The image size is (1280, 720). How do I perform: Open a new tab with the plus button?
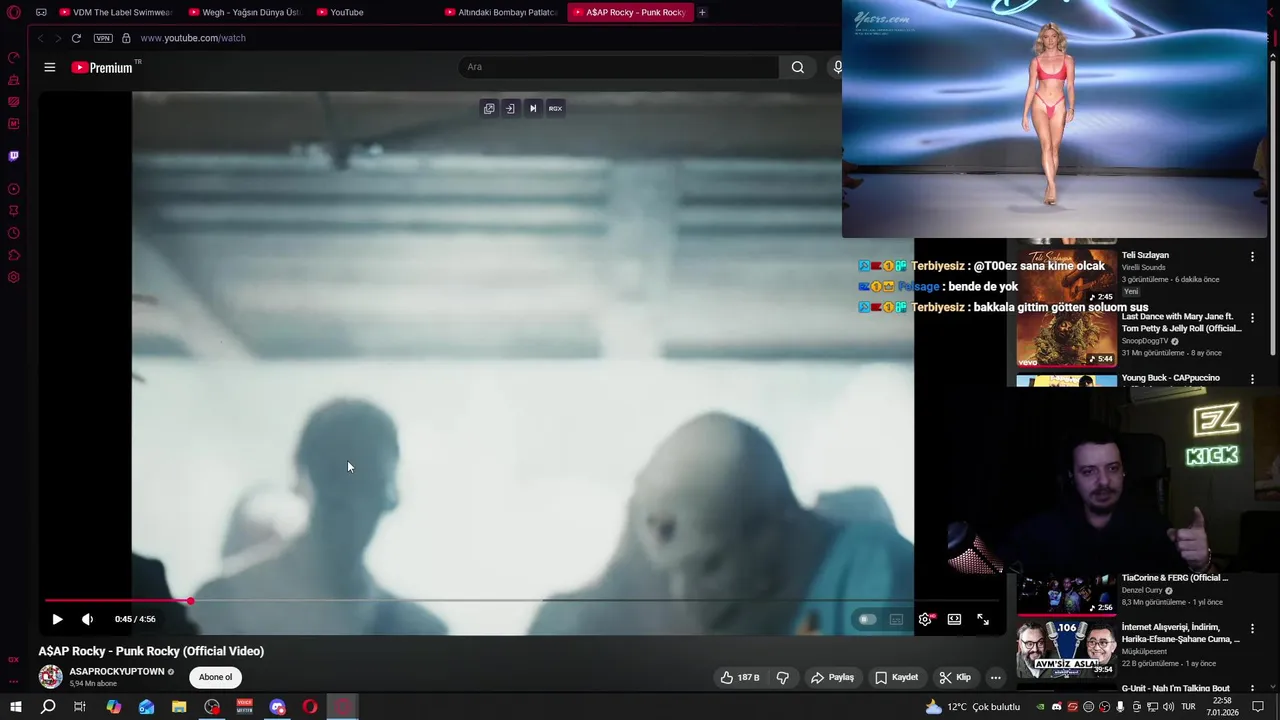pos(702,12)
